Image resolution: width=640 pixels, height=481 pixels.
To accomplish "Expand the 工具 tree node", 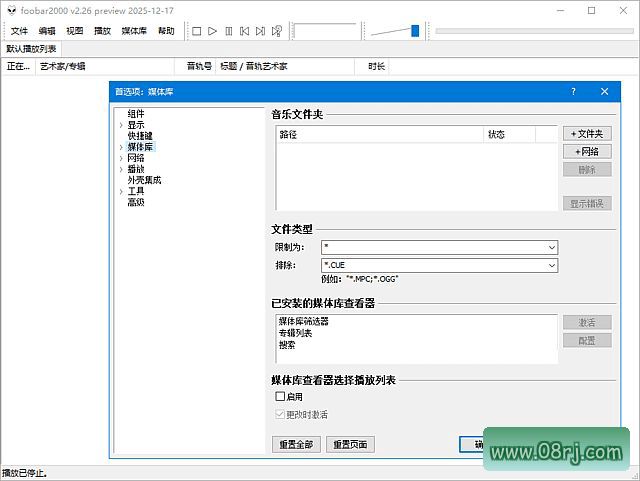I will point(121,191).
